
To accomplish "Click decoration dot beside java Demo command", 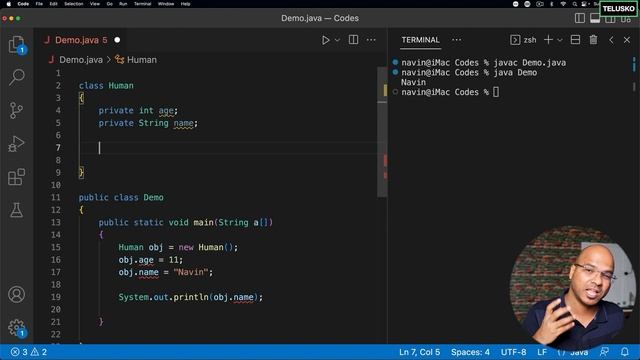I will click(395, 72).
